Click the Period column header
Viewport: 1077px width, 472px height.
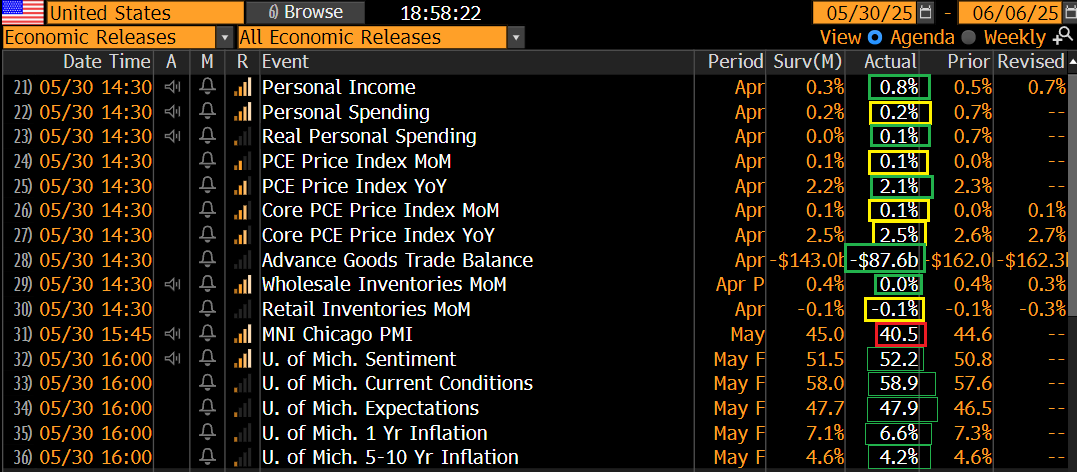tap(736, 62)
